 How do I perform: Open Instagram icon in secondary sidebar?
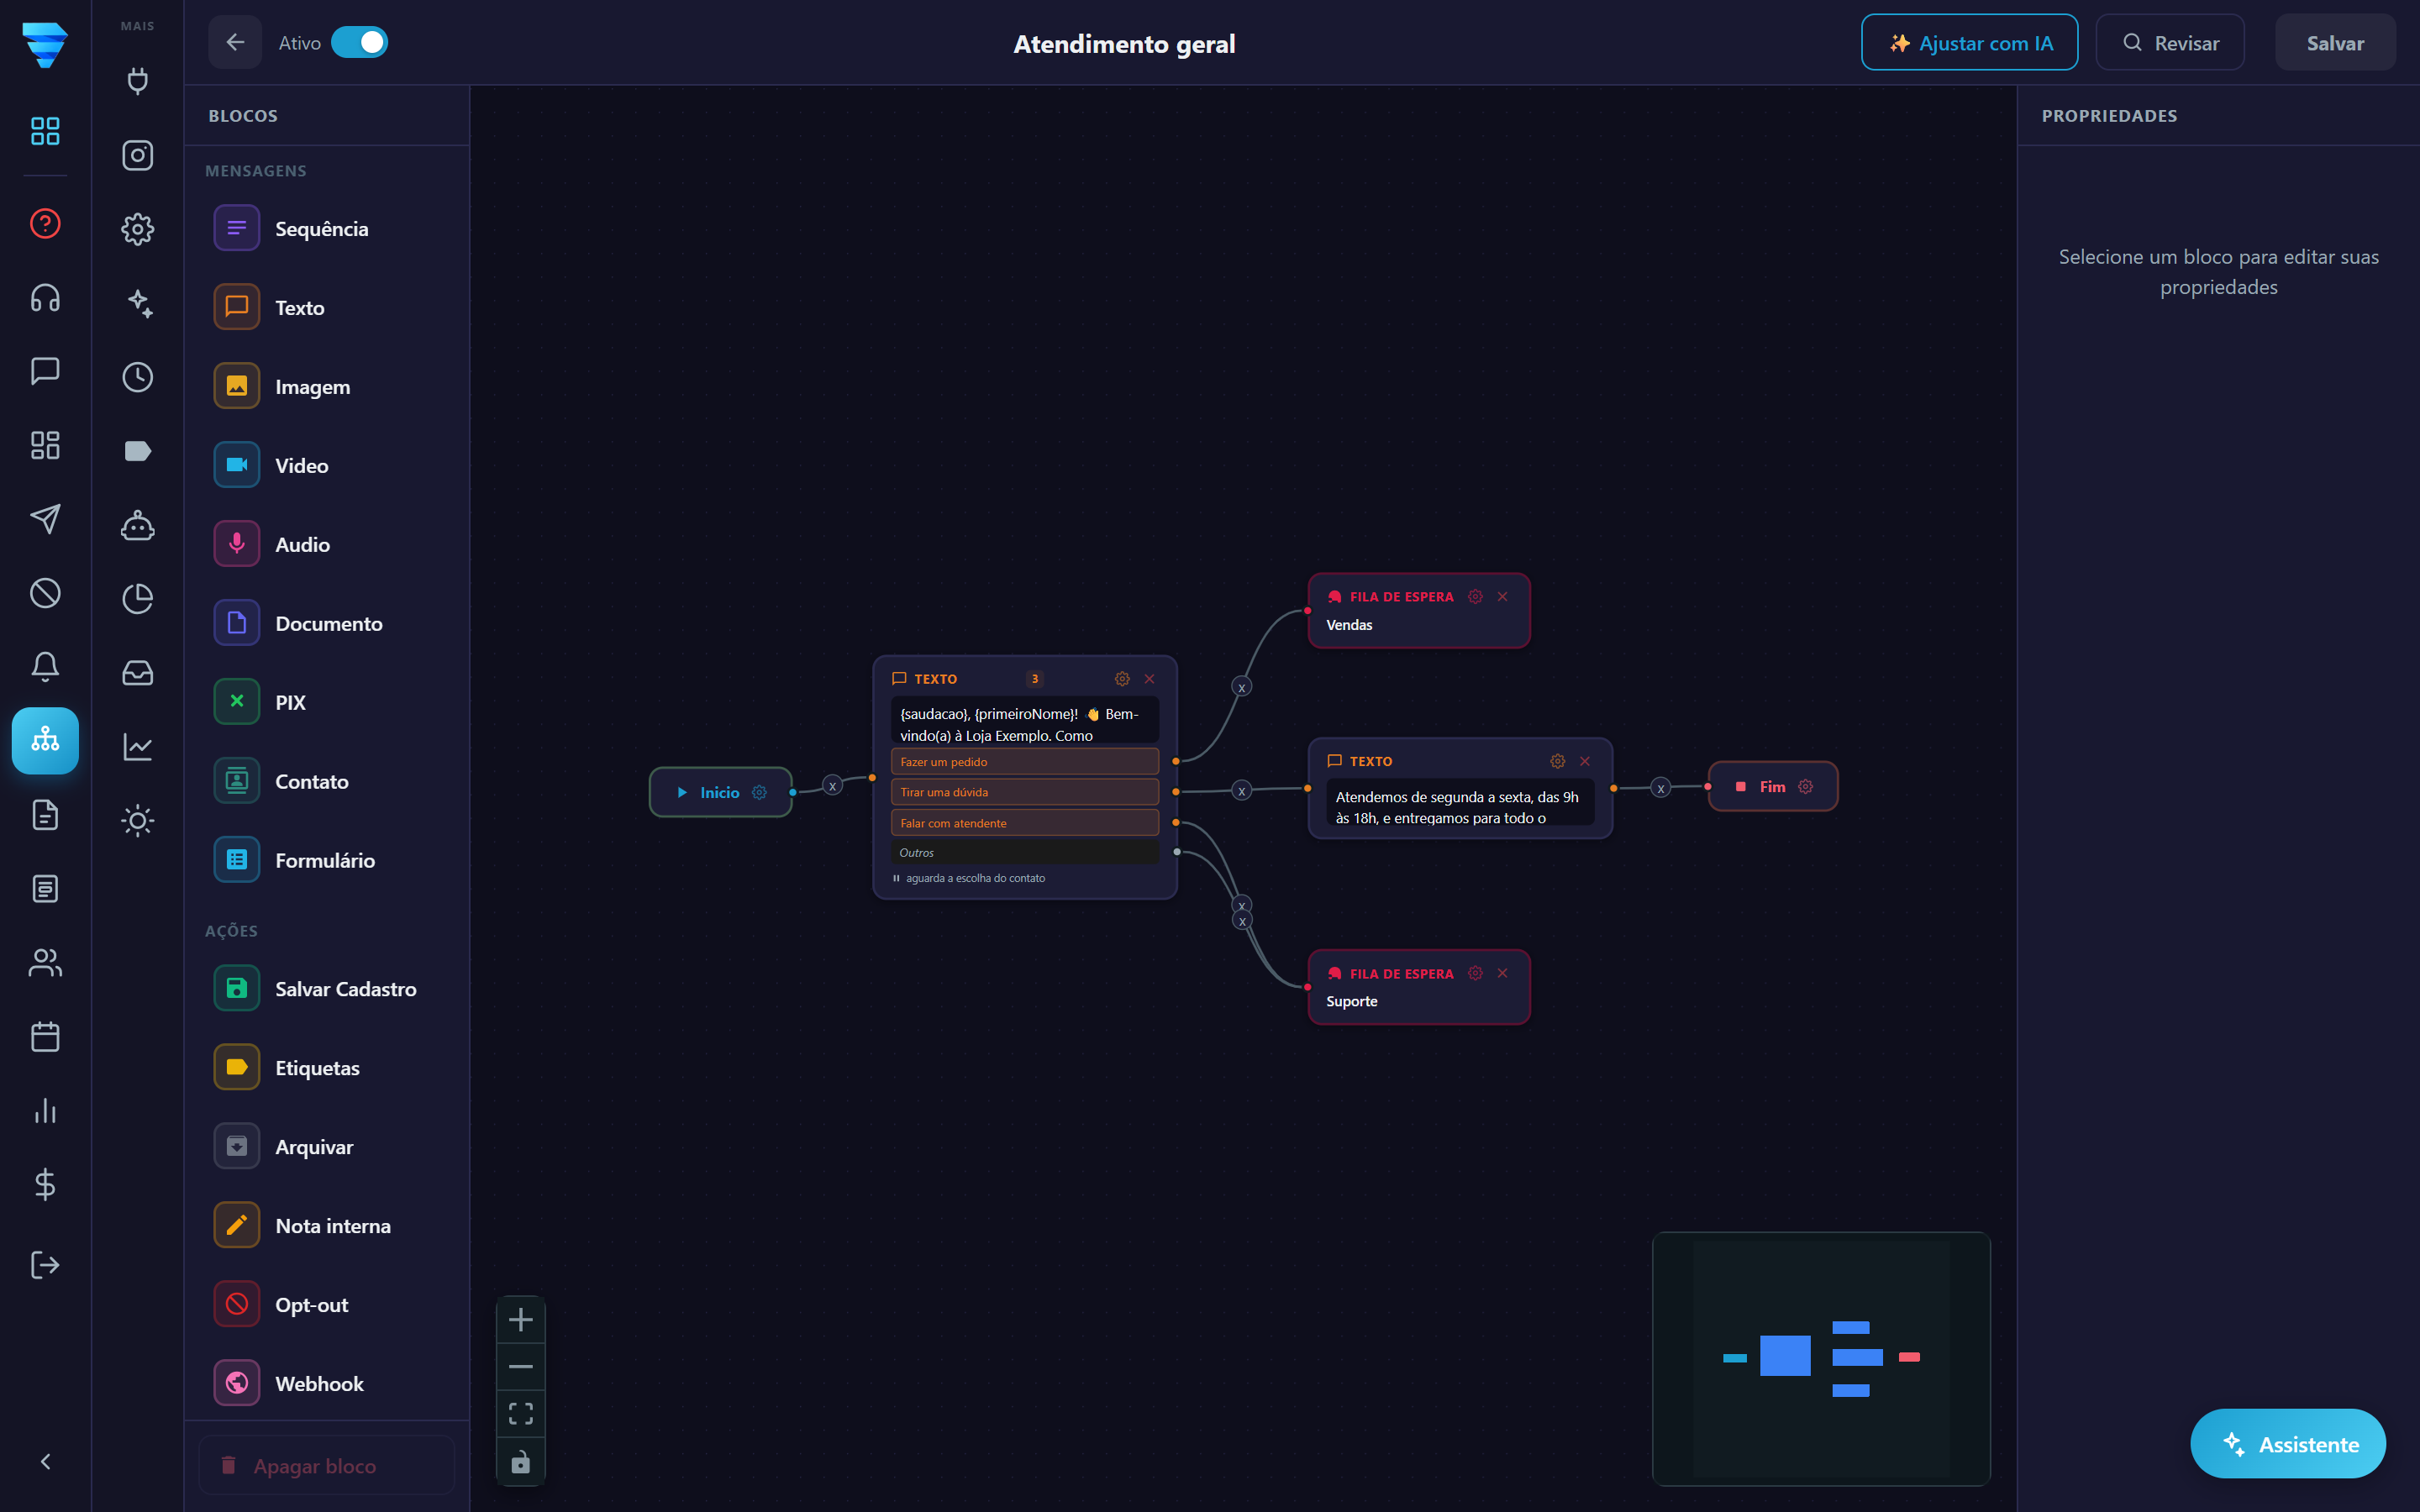(x=137, y=155)
